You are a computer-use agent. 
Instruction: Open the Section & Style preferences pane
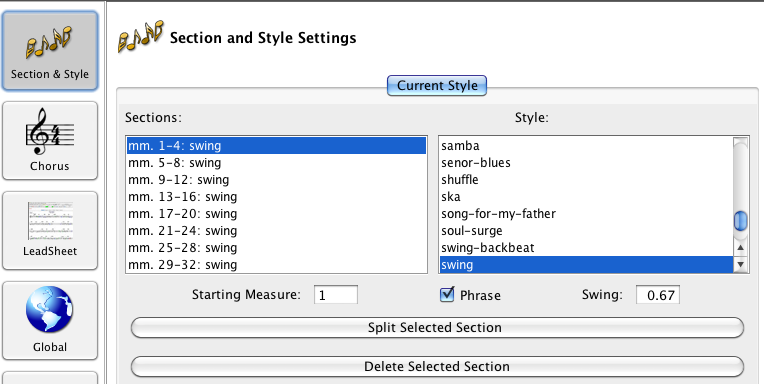pyautogui.click(x=50, y=51)
